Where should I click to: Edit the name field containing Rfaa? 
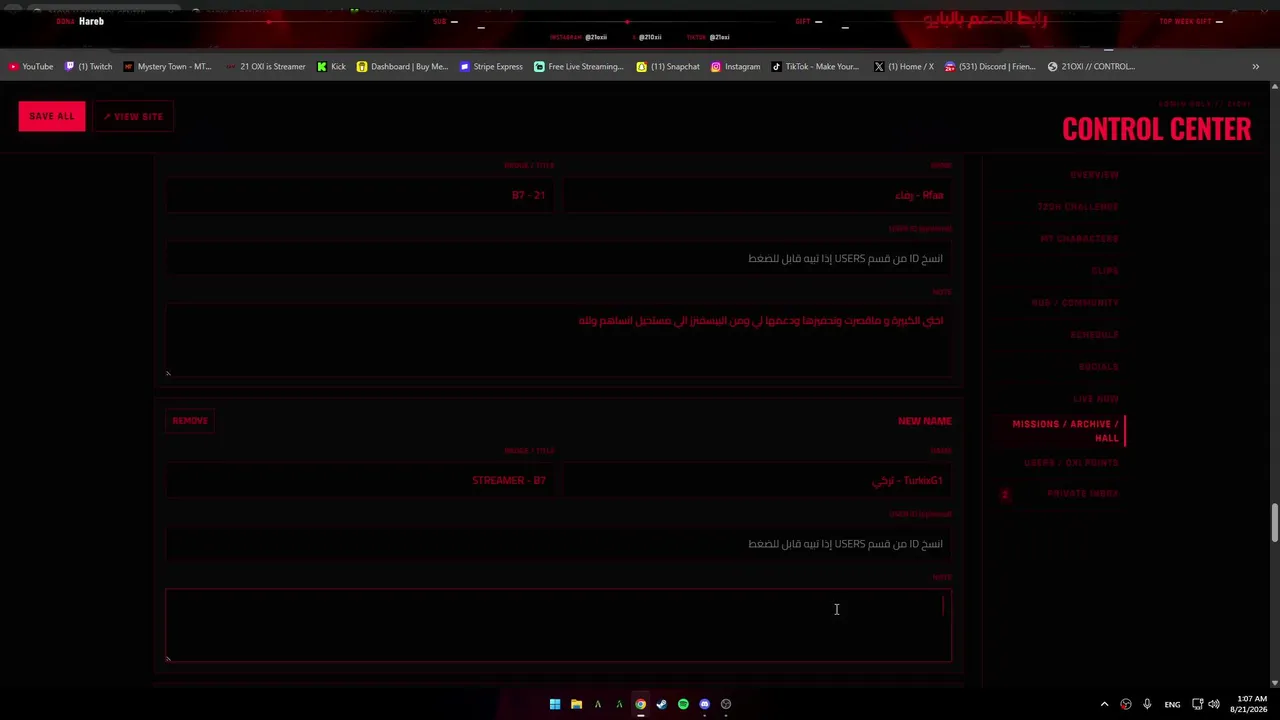tap(757, 195)
